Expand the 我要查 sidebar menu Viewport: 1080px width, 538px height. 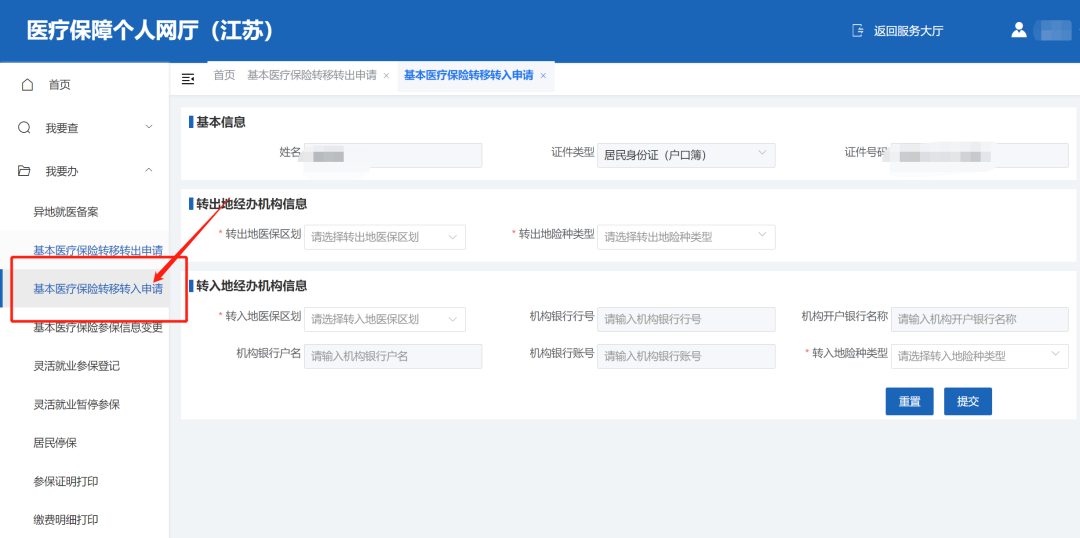tap(149, 128)
